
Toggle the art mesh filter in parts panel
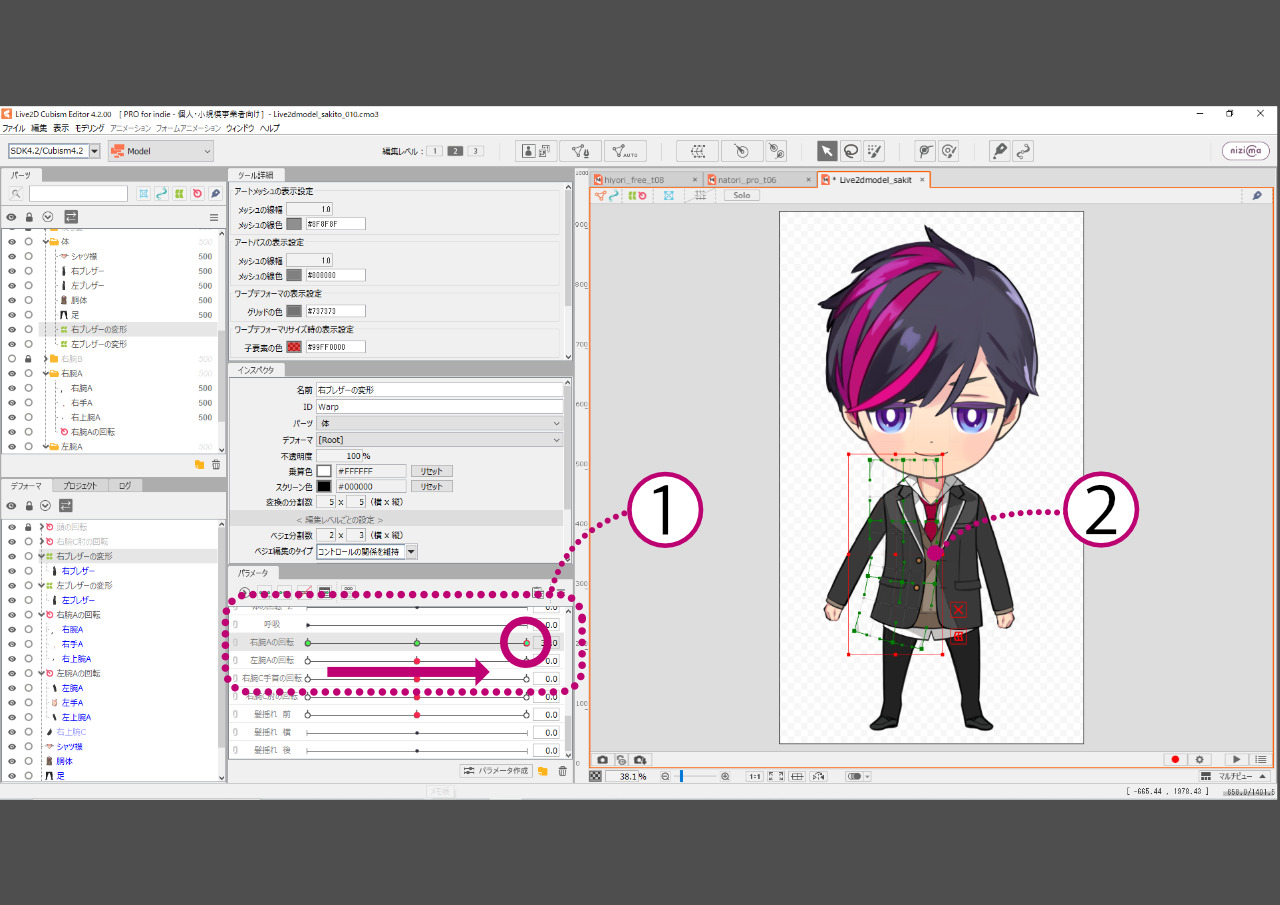click(x=144, y=193)
